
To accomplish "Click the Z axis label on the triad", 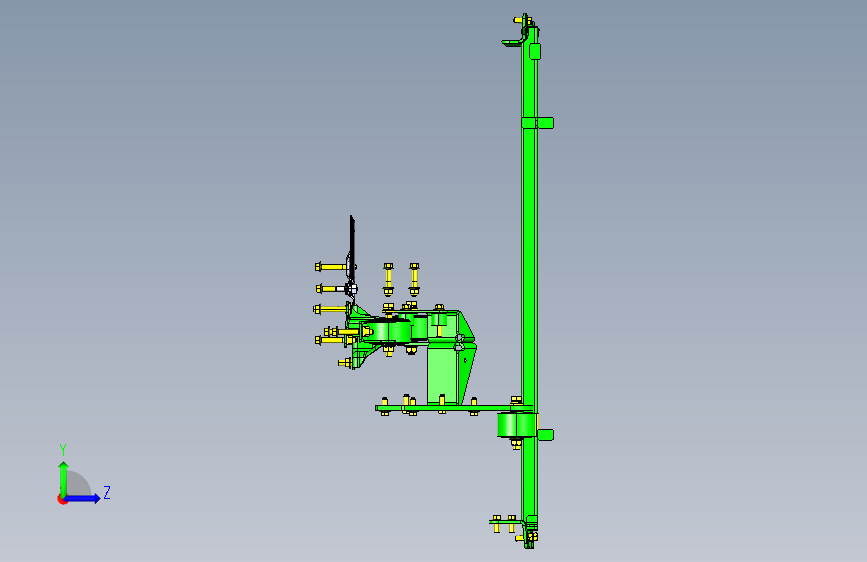I will 107,493.
